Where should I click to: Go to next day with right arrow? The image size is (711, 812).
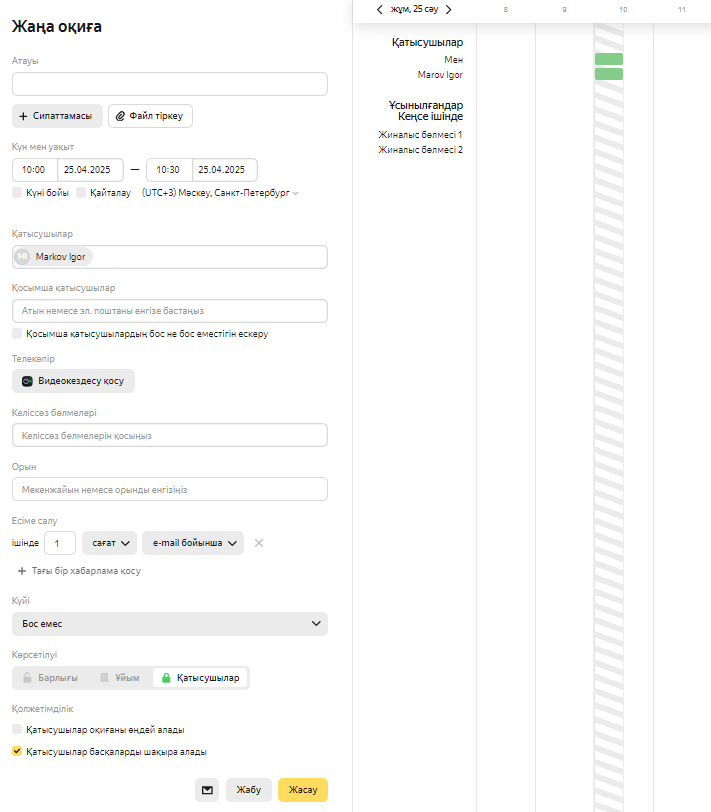pyautogui.click(x=448, y=9)
